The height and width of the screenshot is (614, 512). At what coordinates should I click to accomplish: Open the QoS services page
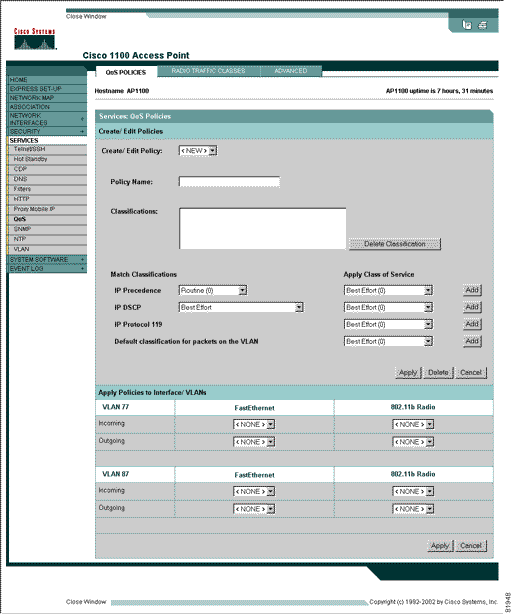(x=47, y=219)
